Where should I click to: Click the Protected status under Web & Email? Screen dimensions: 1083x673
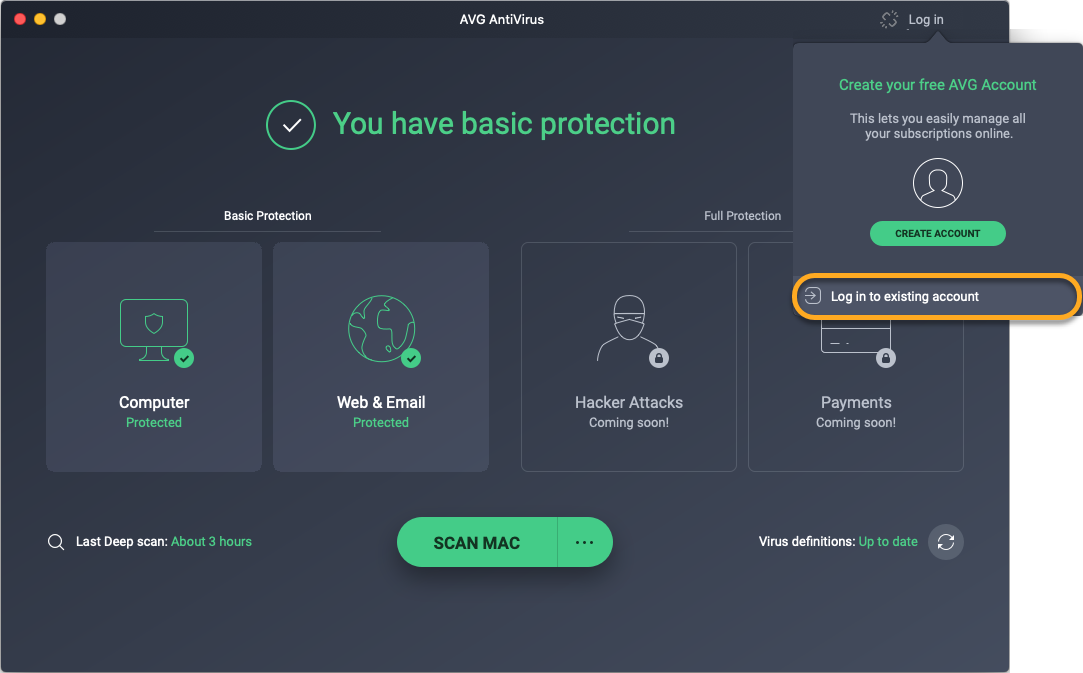pos(381,422)
